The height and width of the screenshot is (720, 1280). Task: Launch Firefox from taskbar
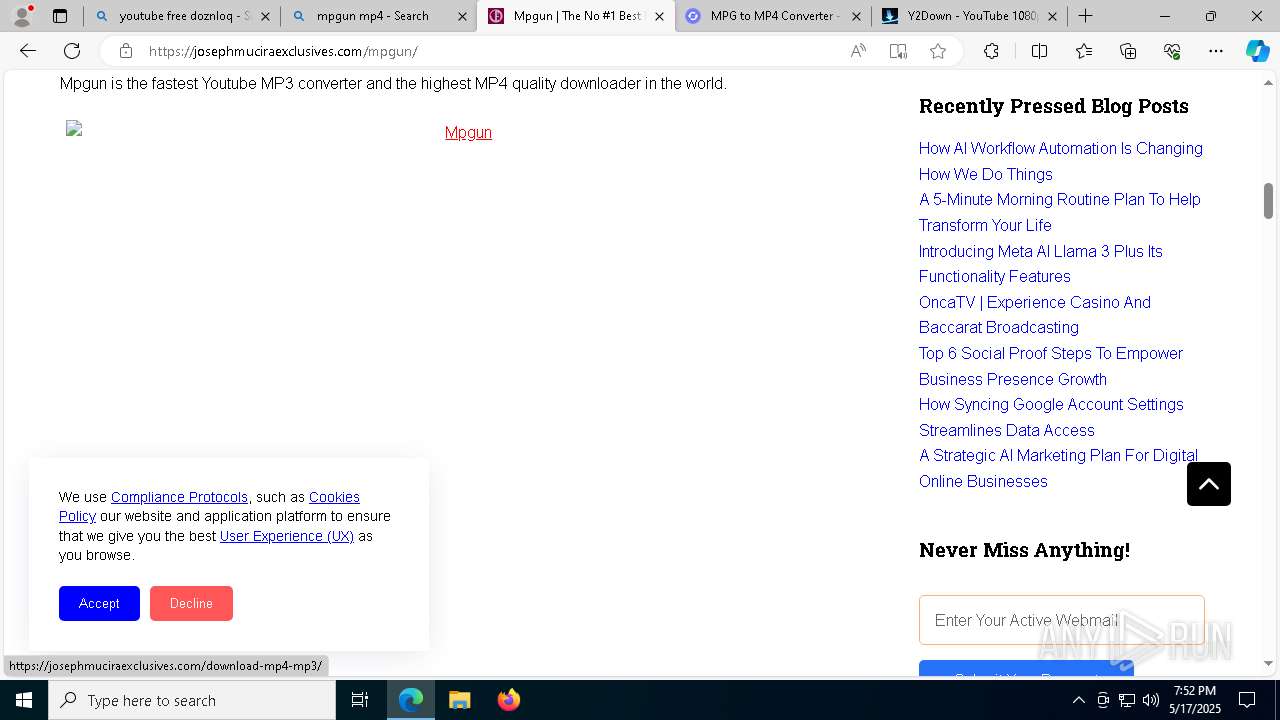pyautogui.click(x=508, y=700)
